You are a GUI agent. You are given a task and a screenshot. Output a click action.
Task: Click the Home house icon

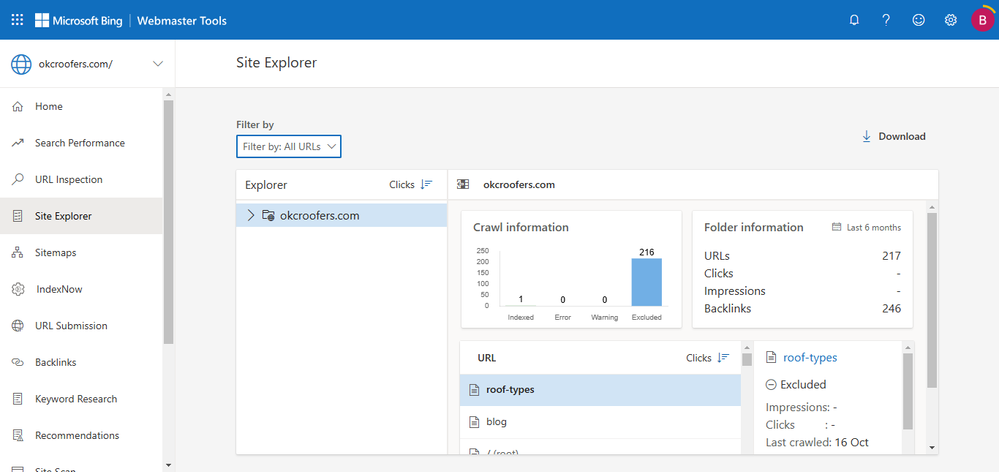(18, 106)
